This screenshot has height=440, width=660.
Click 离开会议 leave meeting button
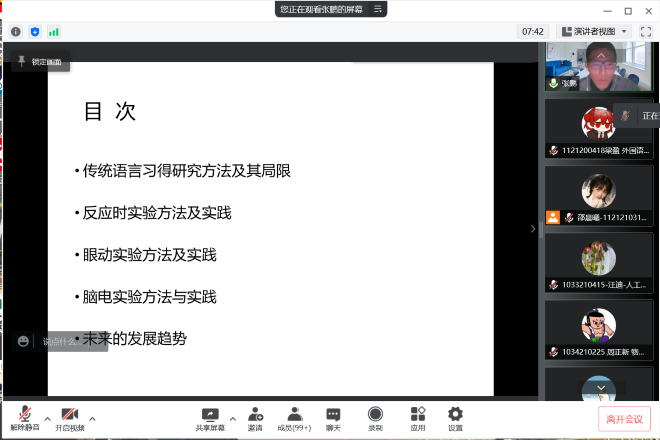625,419
